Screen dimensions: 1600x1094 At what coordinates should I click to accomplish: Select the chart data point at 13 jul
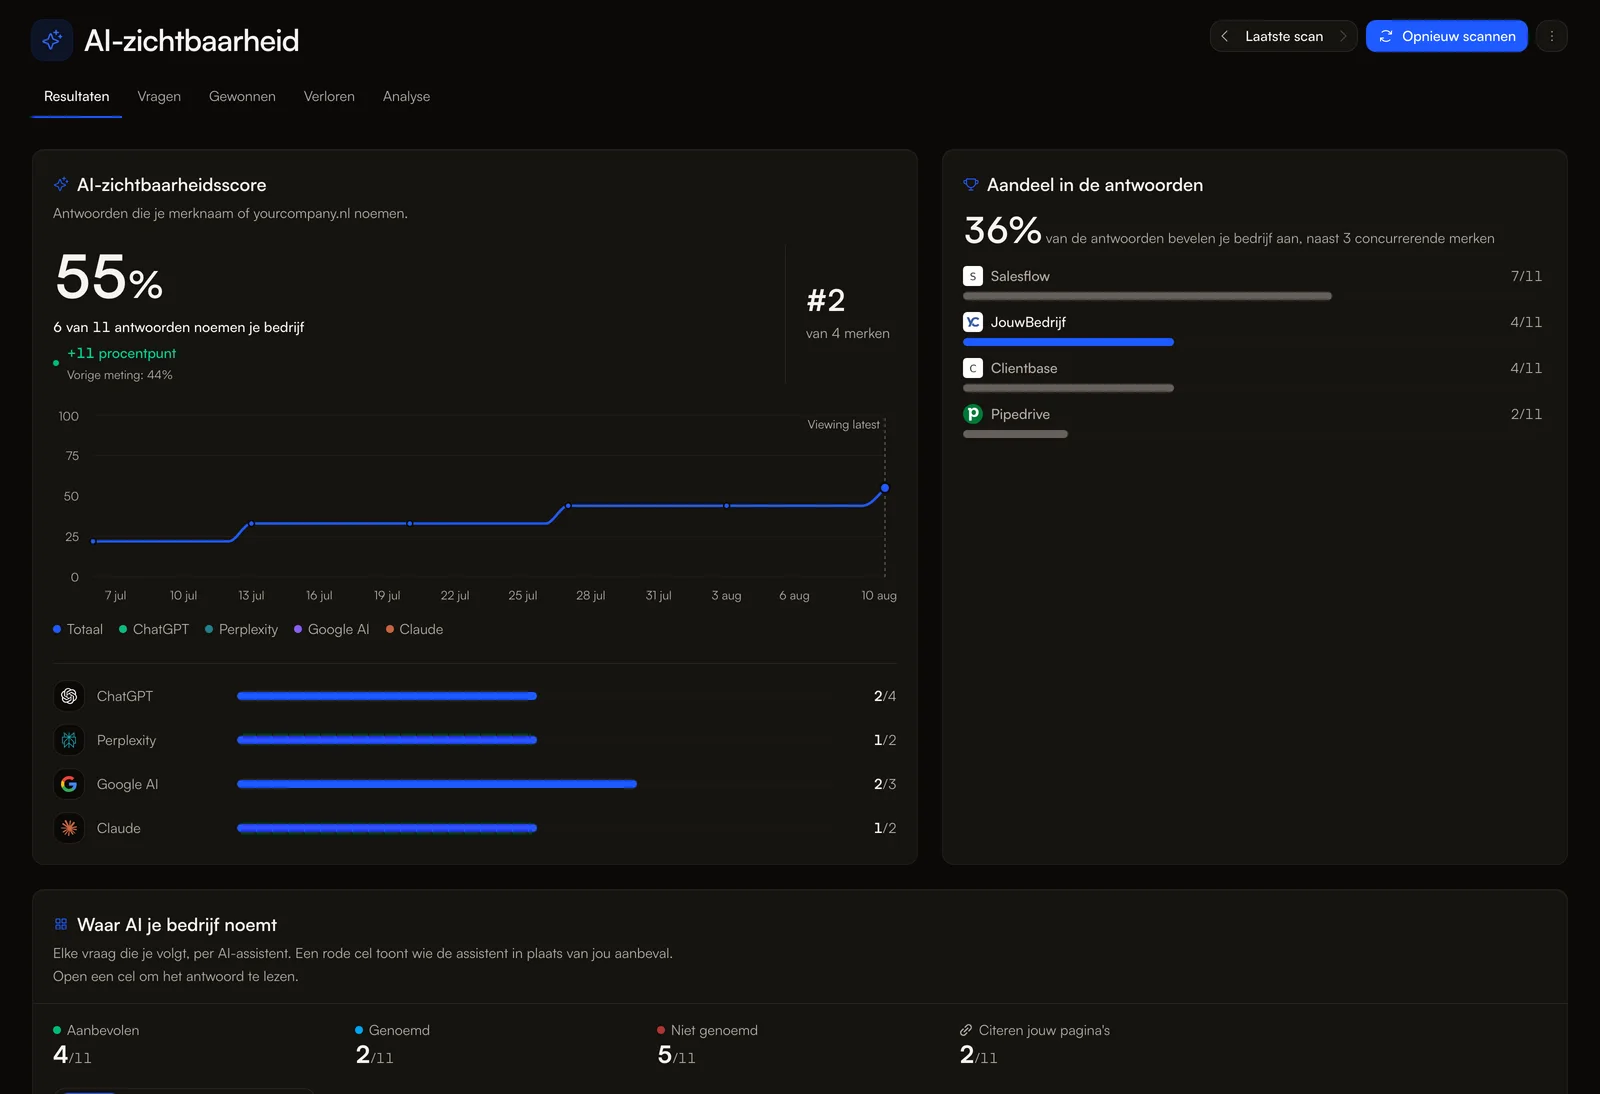tap(251, 523)
